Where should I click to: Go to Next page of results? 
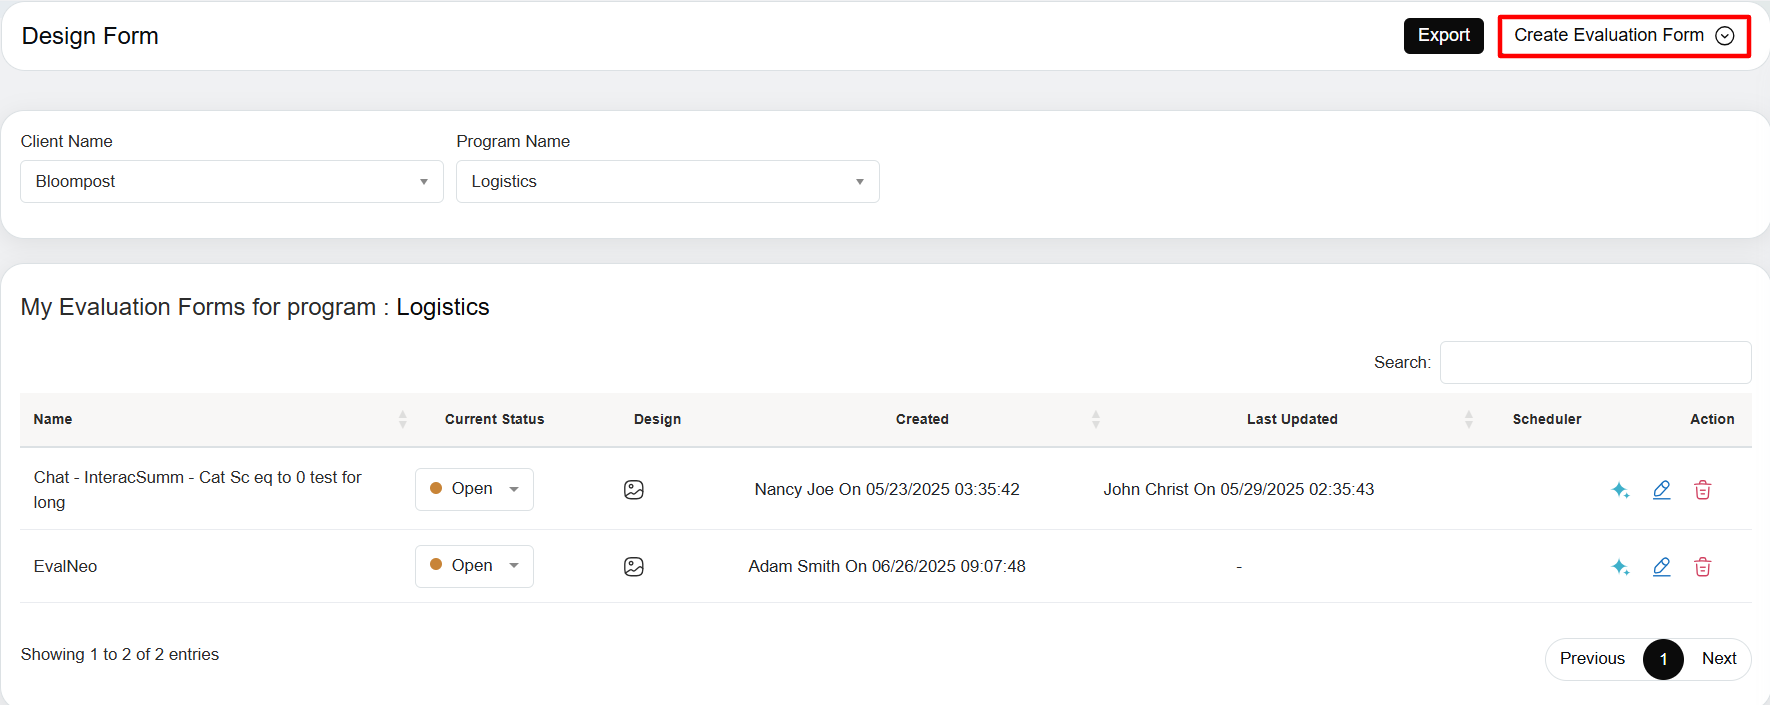click(1719, 659)
